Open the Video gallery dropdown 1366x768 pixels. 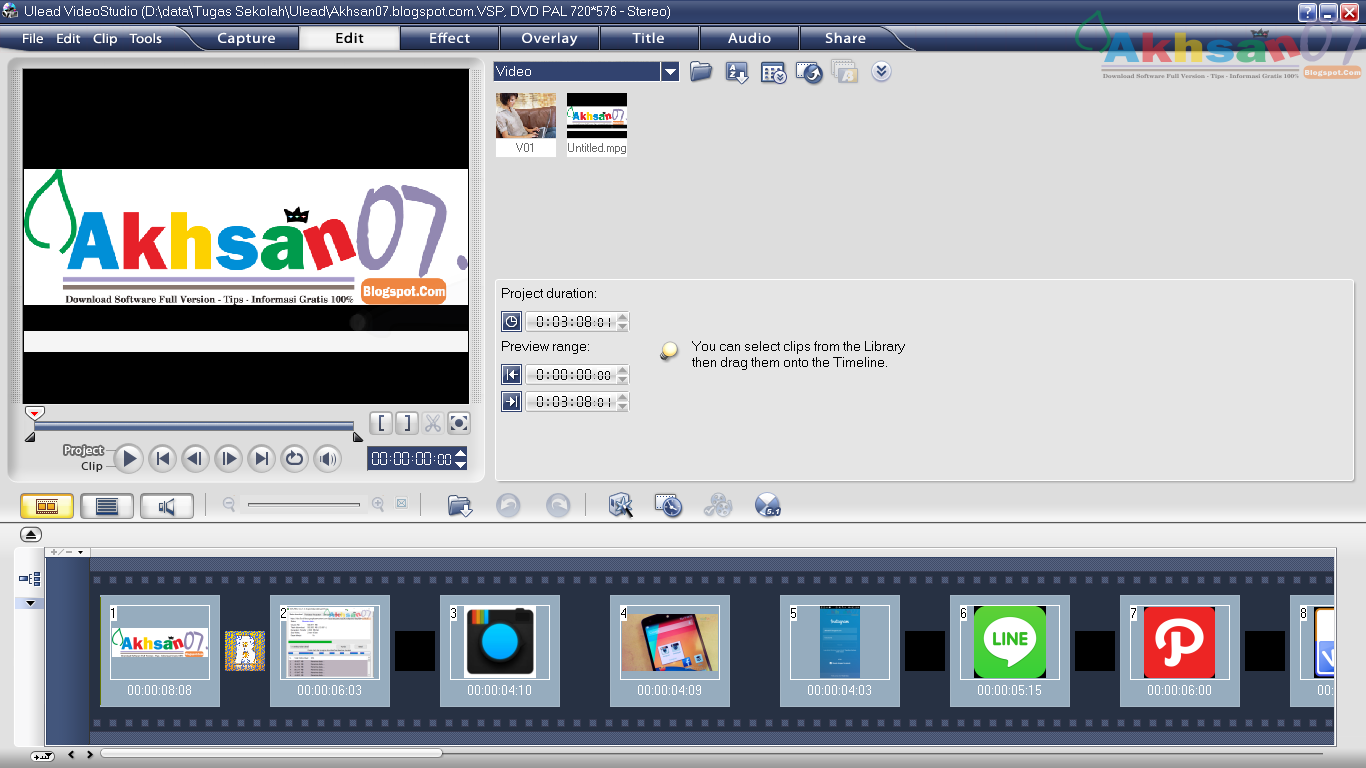670,72
